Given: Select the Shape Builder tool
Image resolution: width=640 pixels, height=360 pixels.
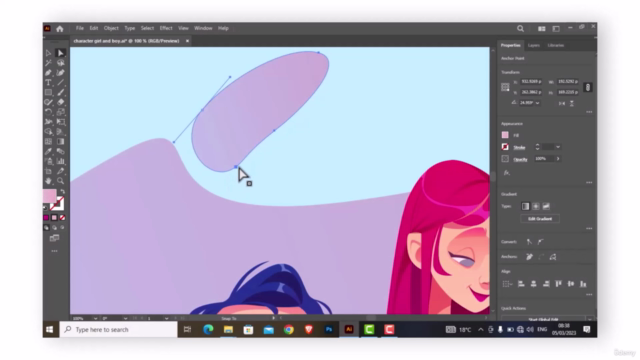Looking at the screenshot, I should tap(49, 131).
